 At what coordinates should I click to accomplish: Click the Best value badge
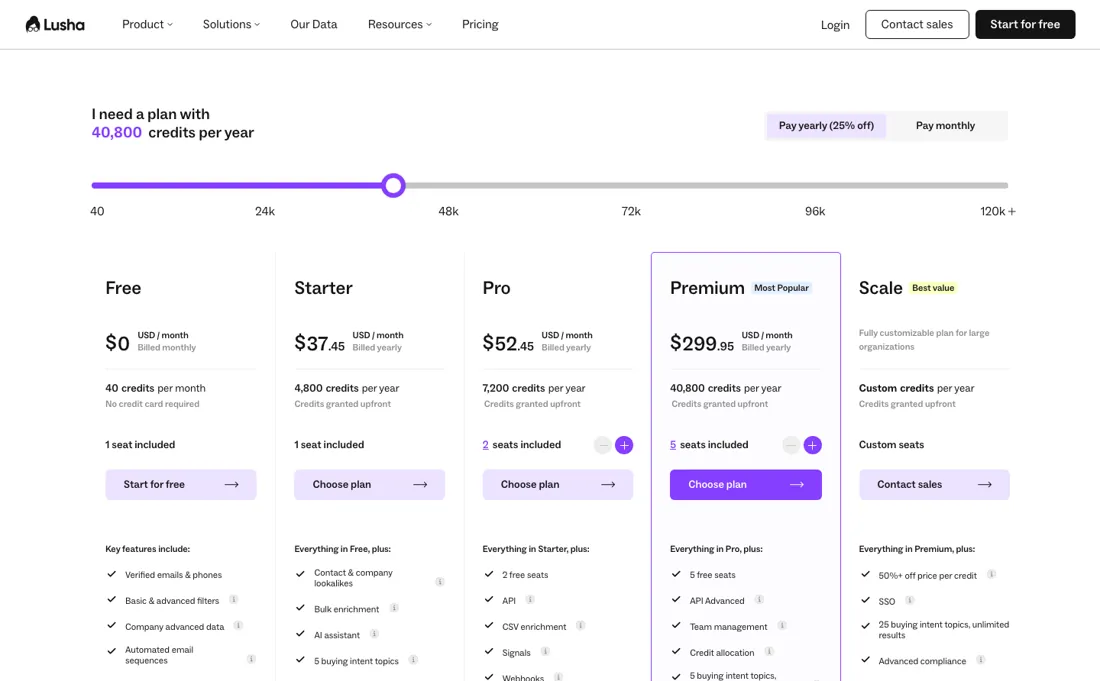pyautogui.click(x=933, y=288)
